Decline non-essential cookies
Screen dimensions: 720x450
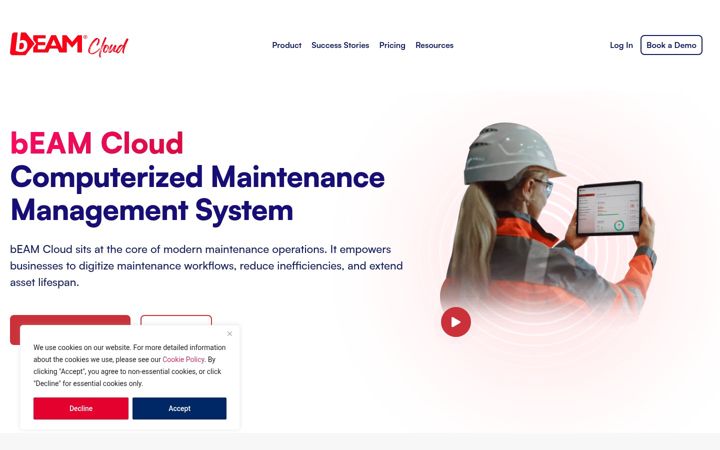81,408
